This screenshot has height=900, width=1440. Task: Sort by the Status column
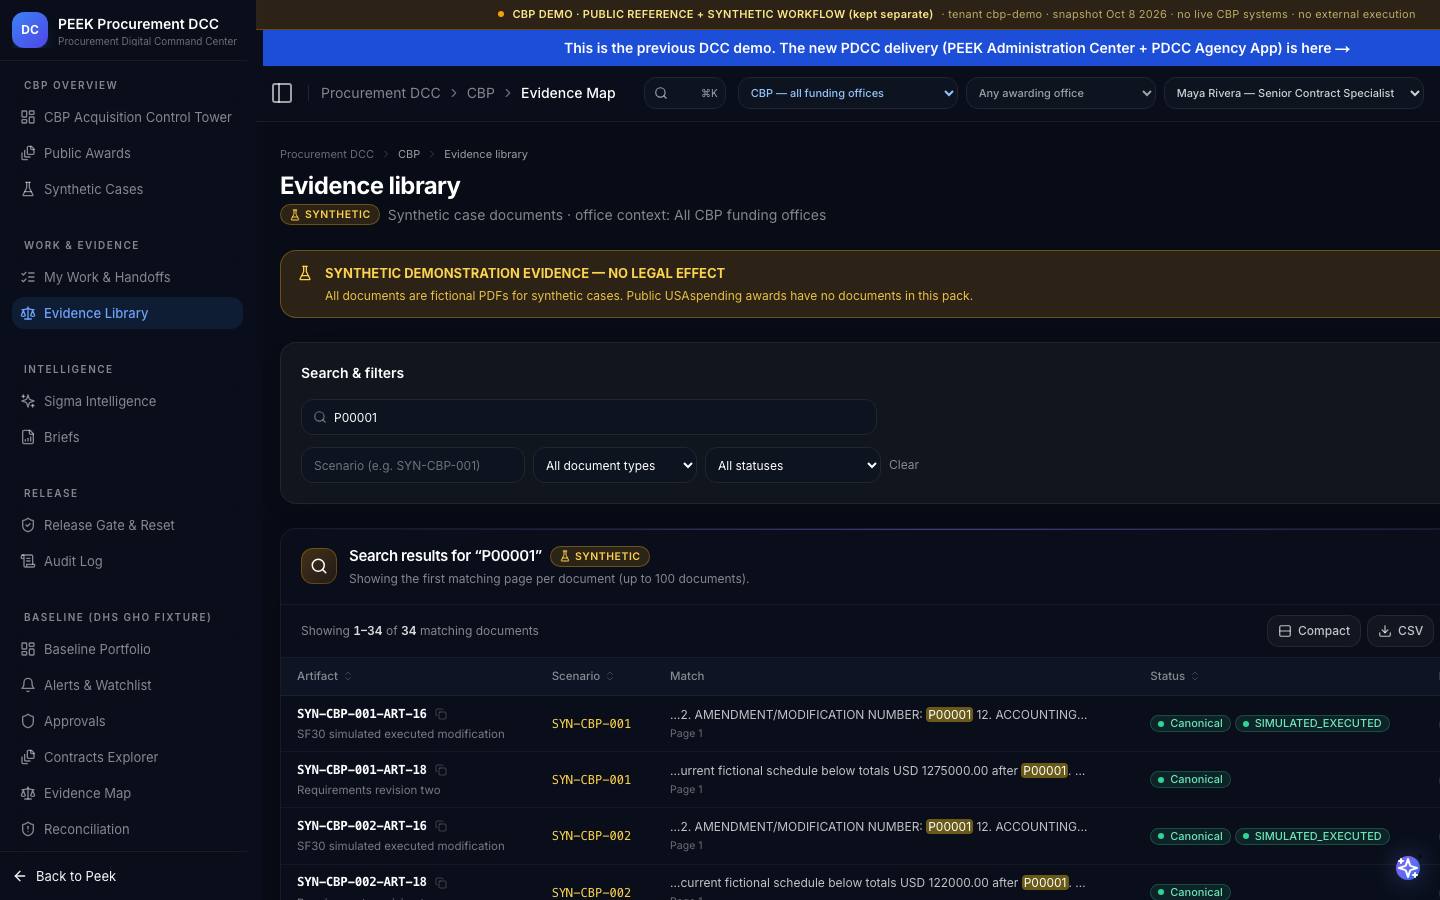(1174, 676)
